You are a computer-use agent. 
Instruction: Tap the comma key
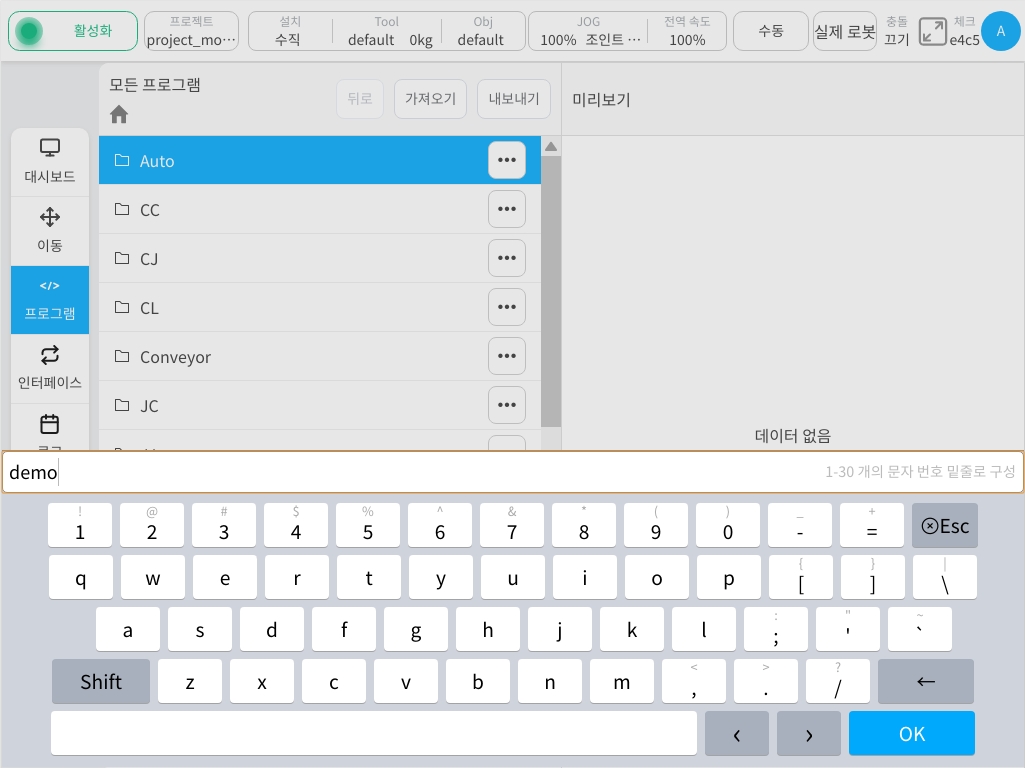tap(694, 682)
